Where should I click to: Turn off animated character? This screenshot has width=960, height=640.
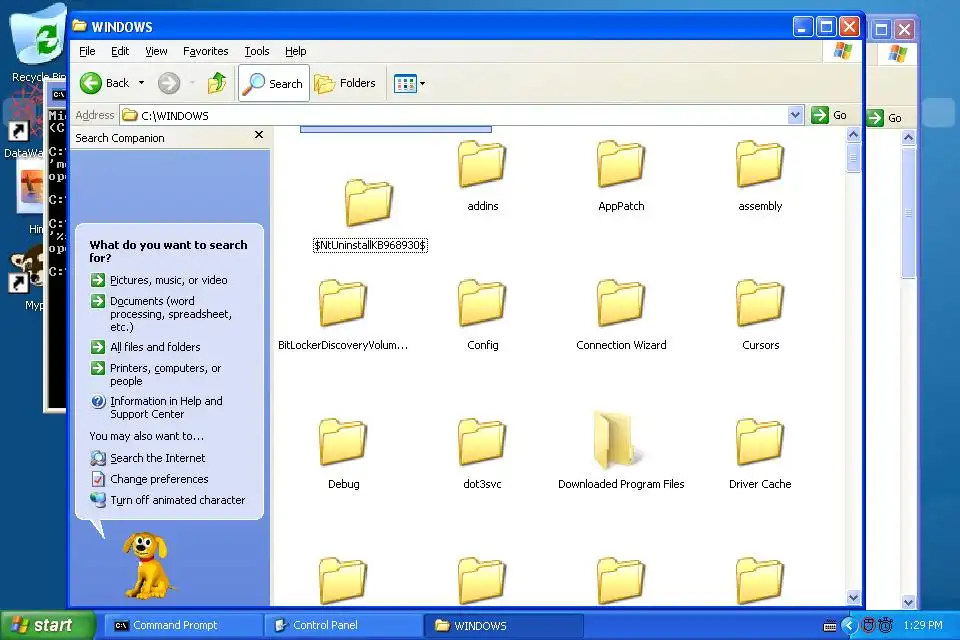[x=178, y=500]
